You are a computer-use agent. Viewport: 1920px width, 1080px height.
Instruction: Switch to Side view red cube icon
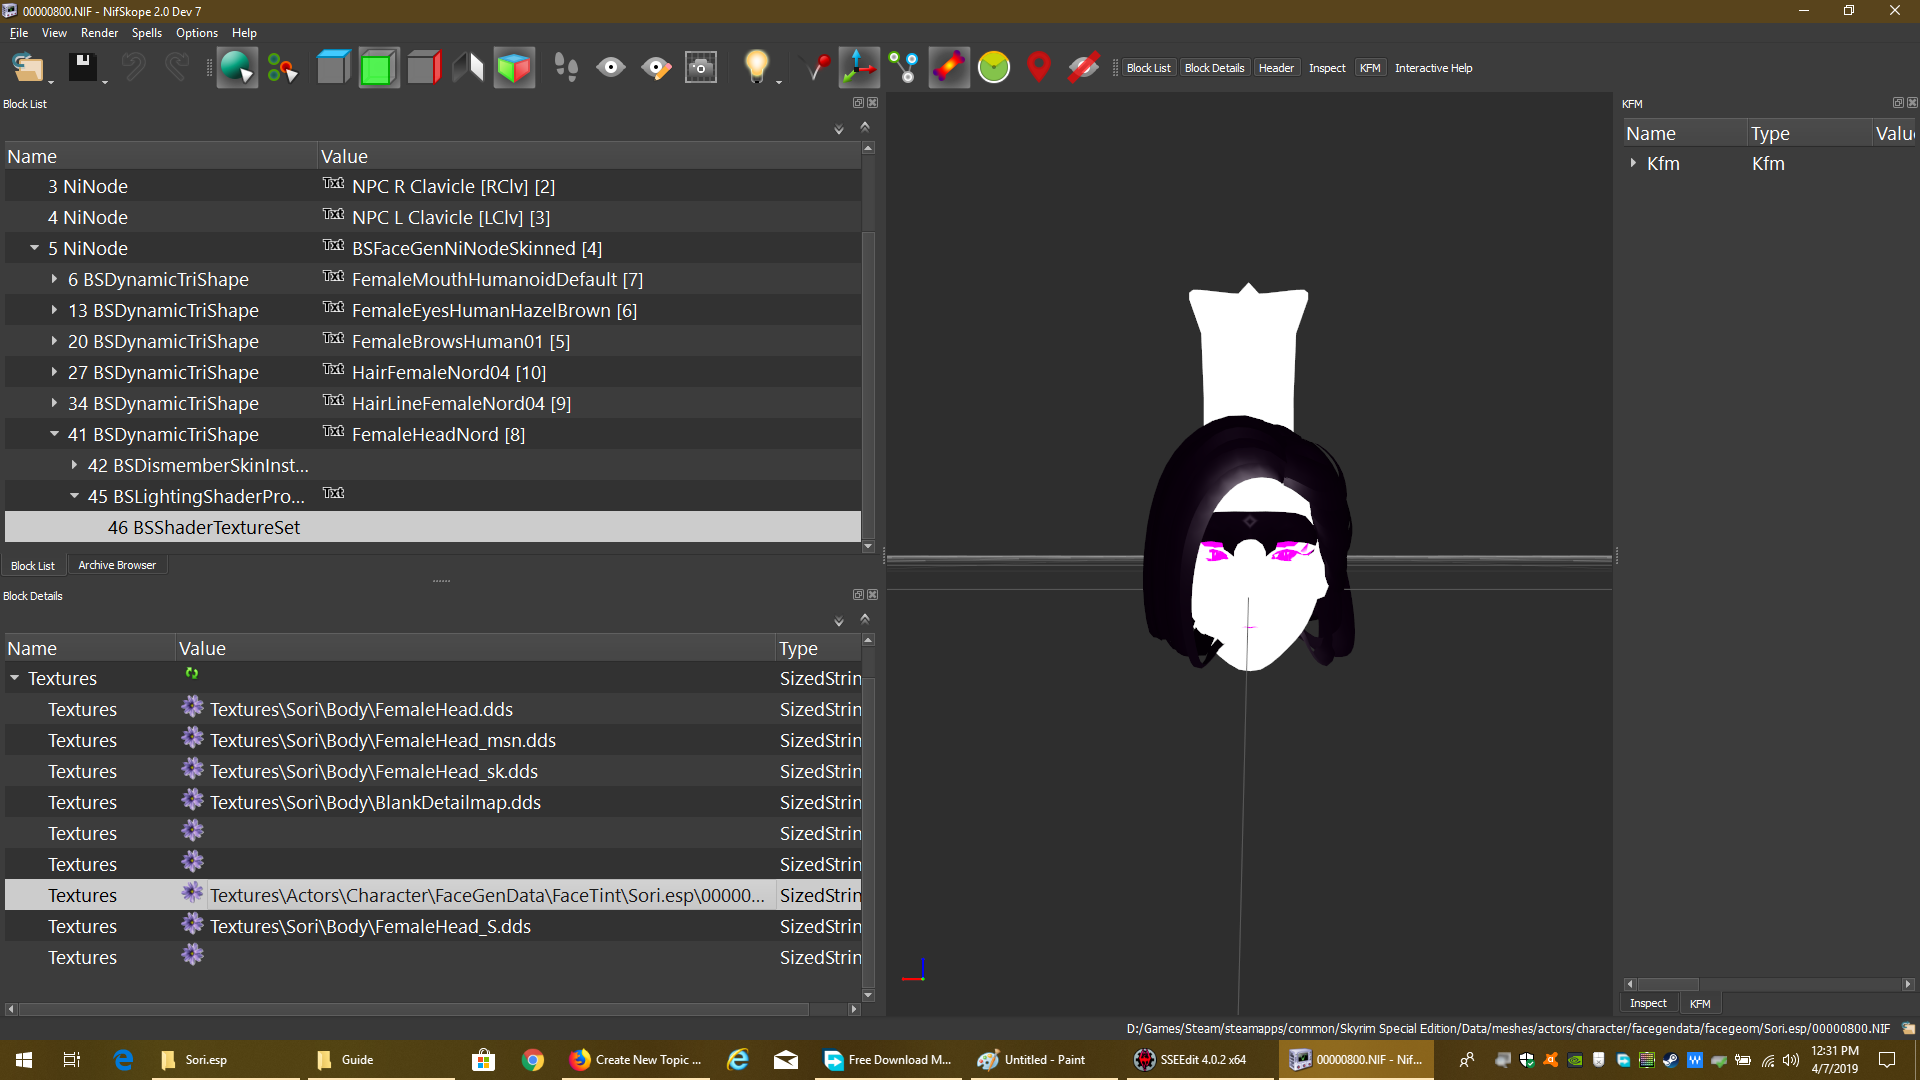pos(424,67)
